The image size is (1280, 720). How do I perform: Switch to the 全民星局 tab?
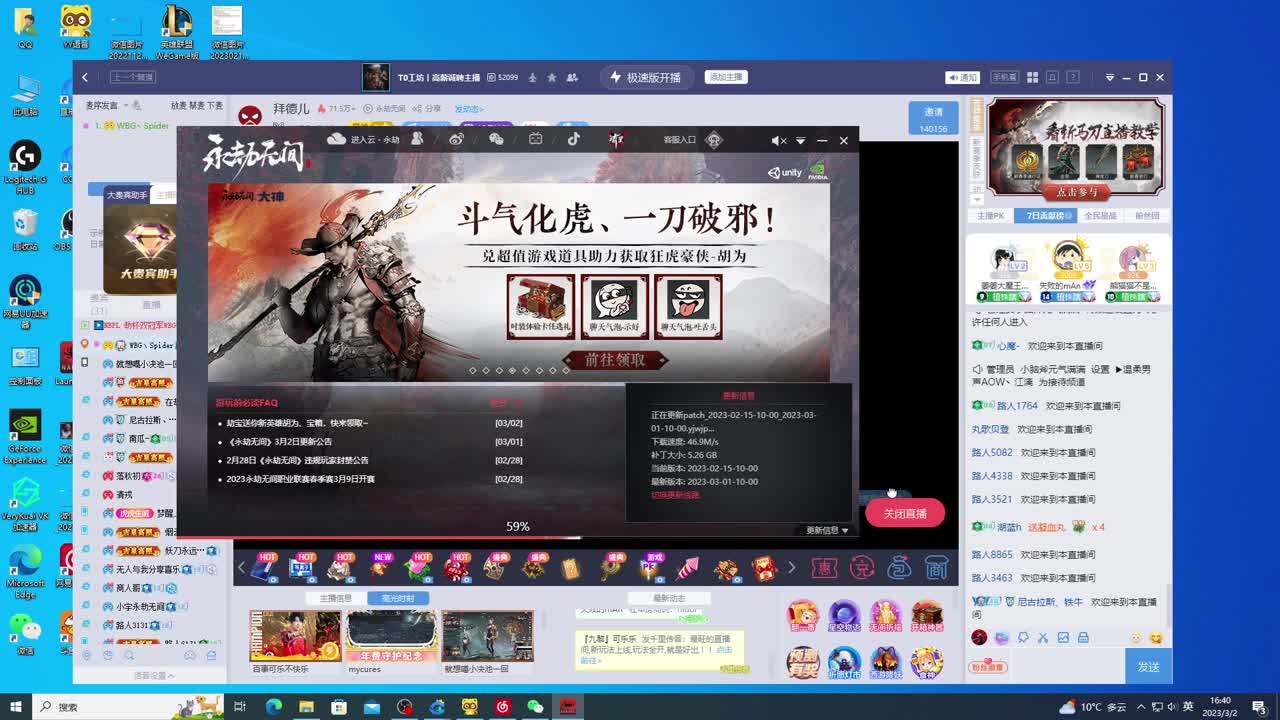[1100, 216]
